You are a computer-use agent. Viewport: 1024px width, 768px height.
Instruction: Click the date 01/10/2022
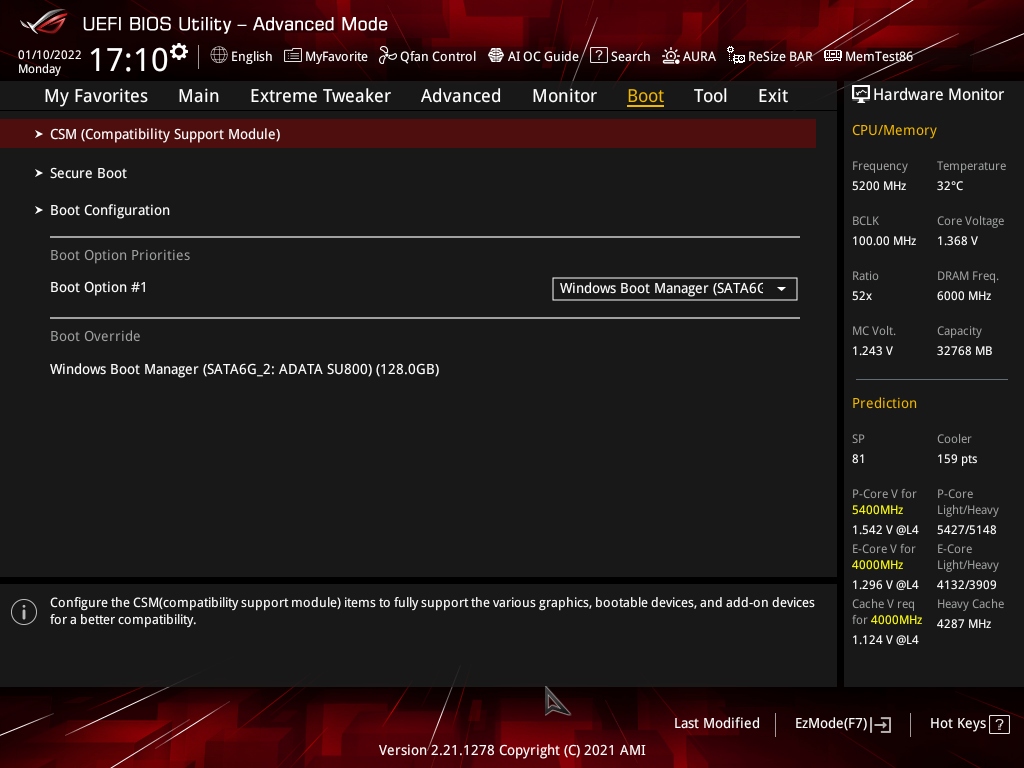[50, 55]
